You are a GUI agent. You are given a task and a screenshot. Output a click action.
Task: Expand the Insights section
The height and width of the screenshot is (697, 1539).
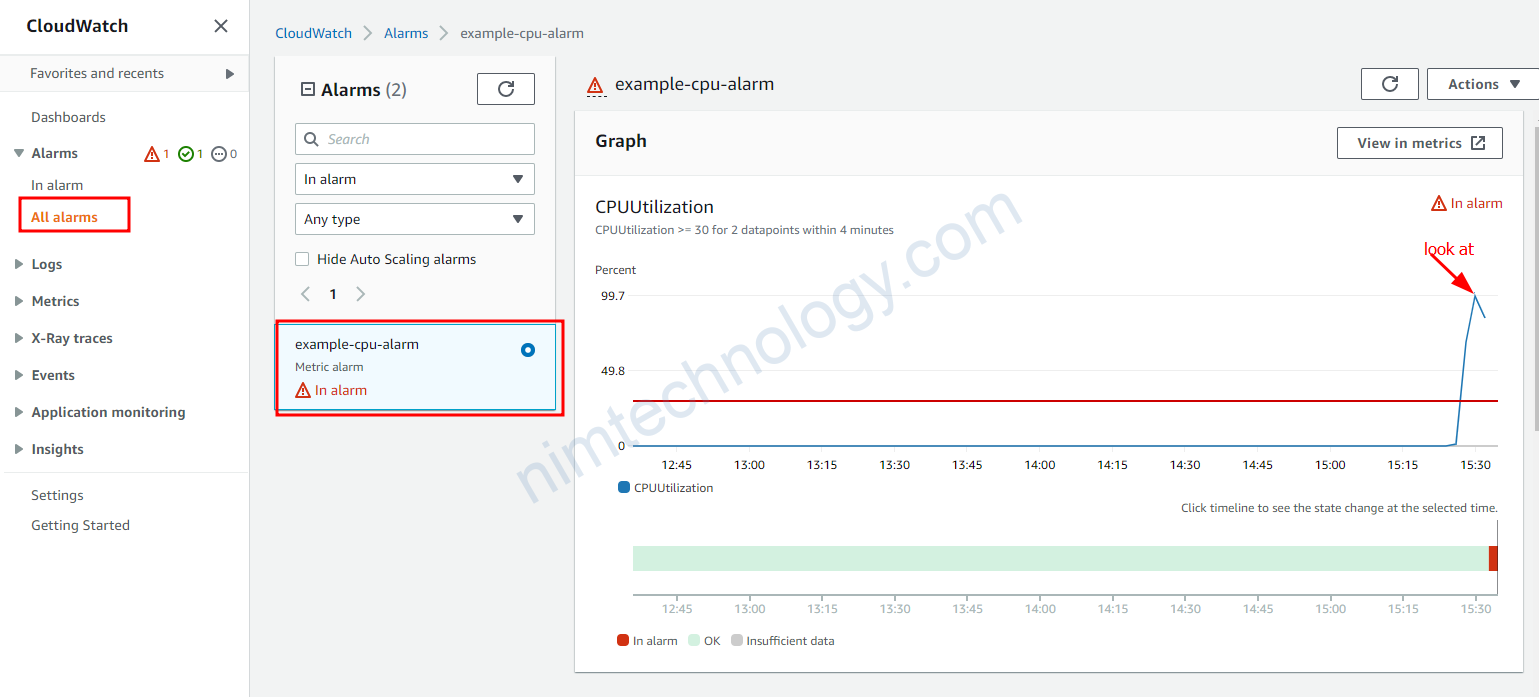tap(19, 449)
